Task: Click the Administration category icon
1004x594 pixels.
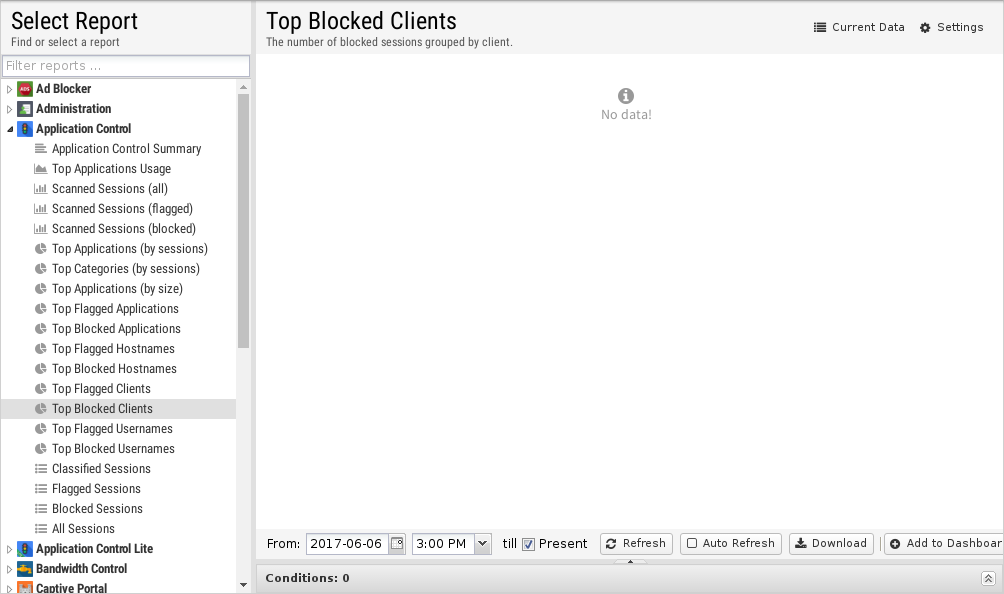Action: click(25, 109)
